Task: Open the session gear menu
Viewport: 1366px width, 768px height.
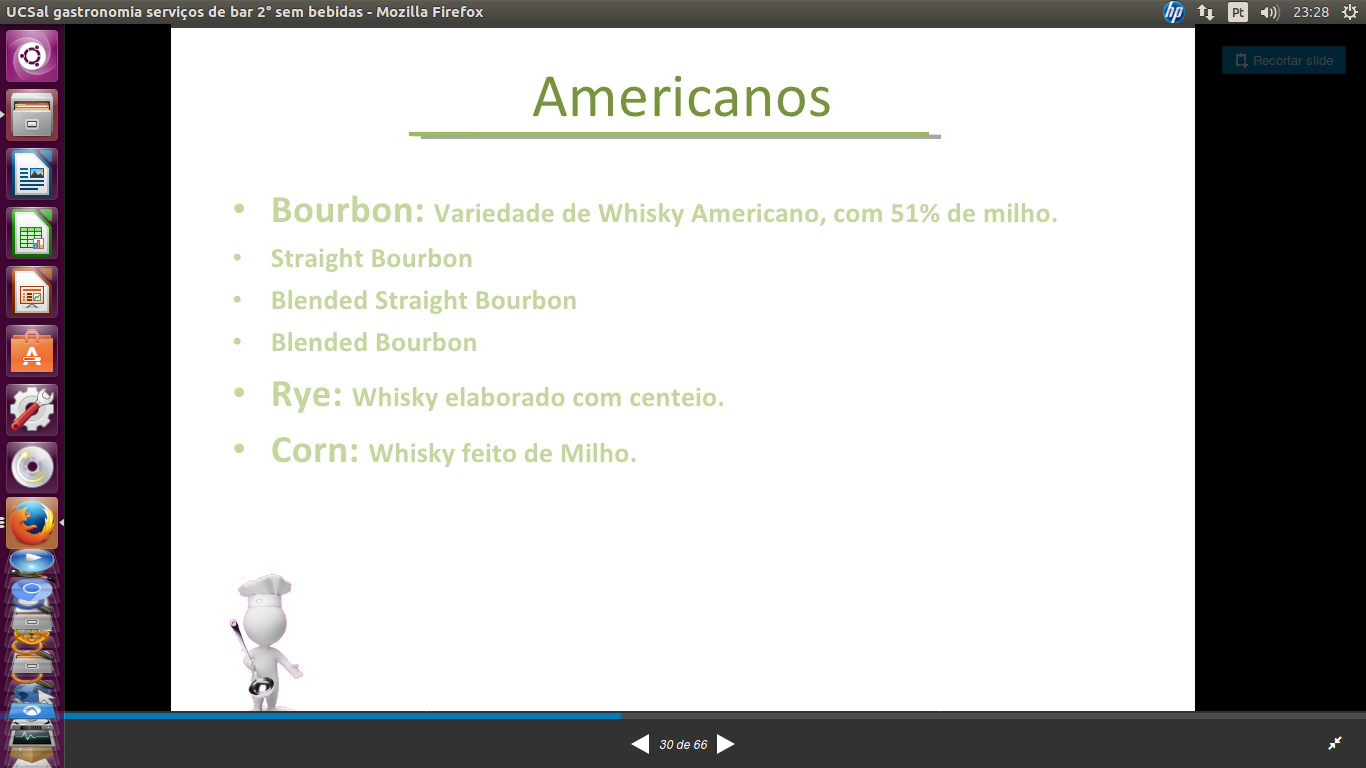Action: coord(1350,12)
